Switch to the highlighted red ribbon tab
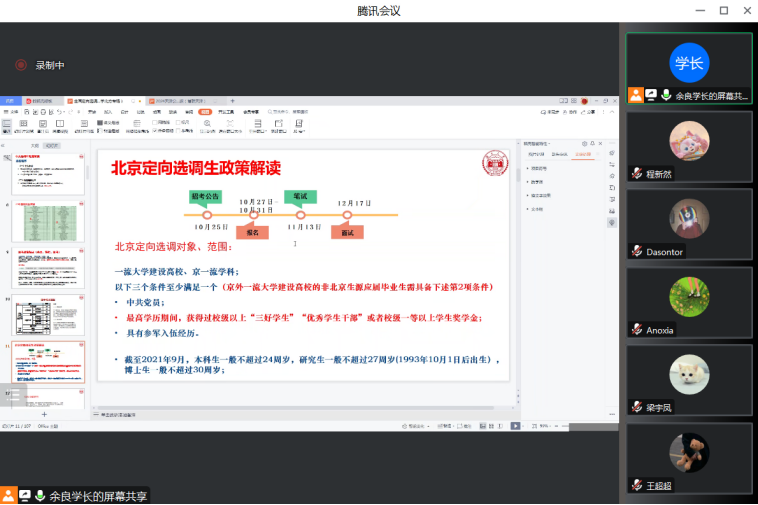This screenshot has height=505, width=758. coord(205,112)
